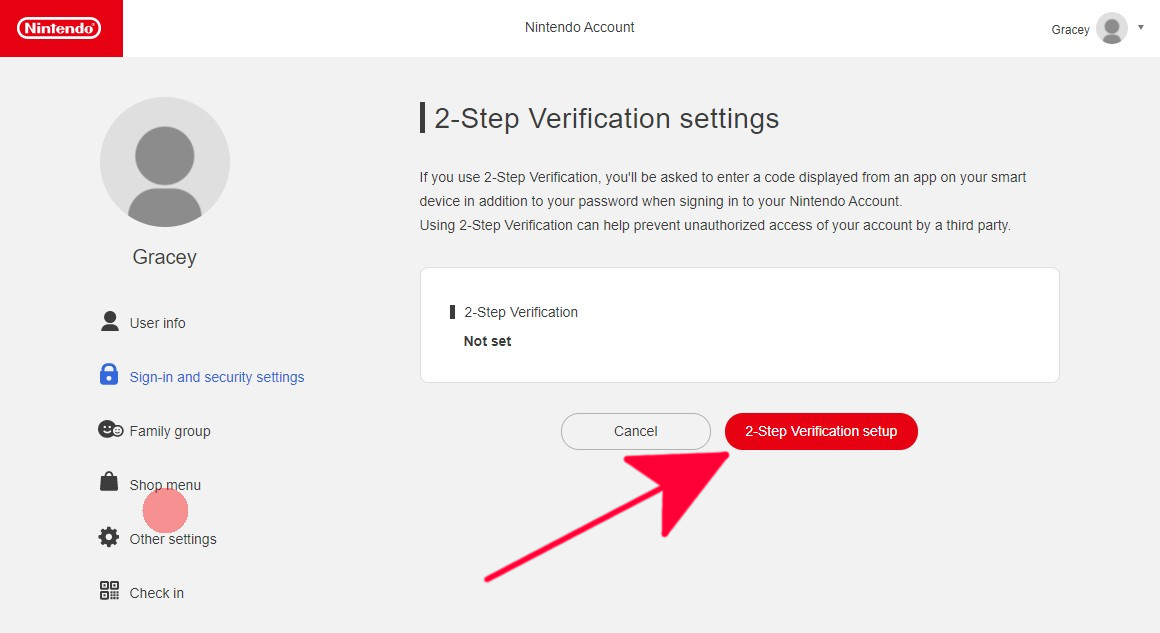
Task: Click the Family group faces icon
Action: (109, 430)
